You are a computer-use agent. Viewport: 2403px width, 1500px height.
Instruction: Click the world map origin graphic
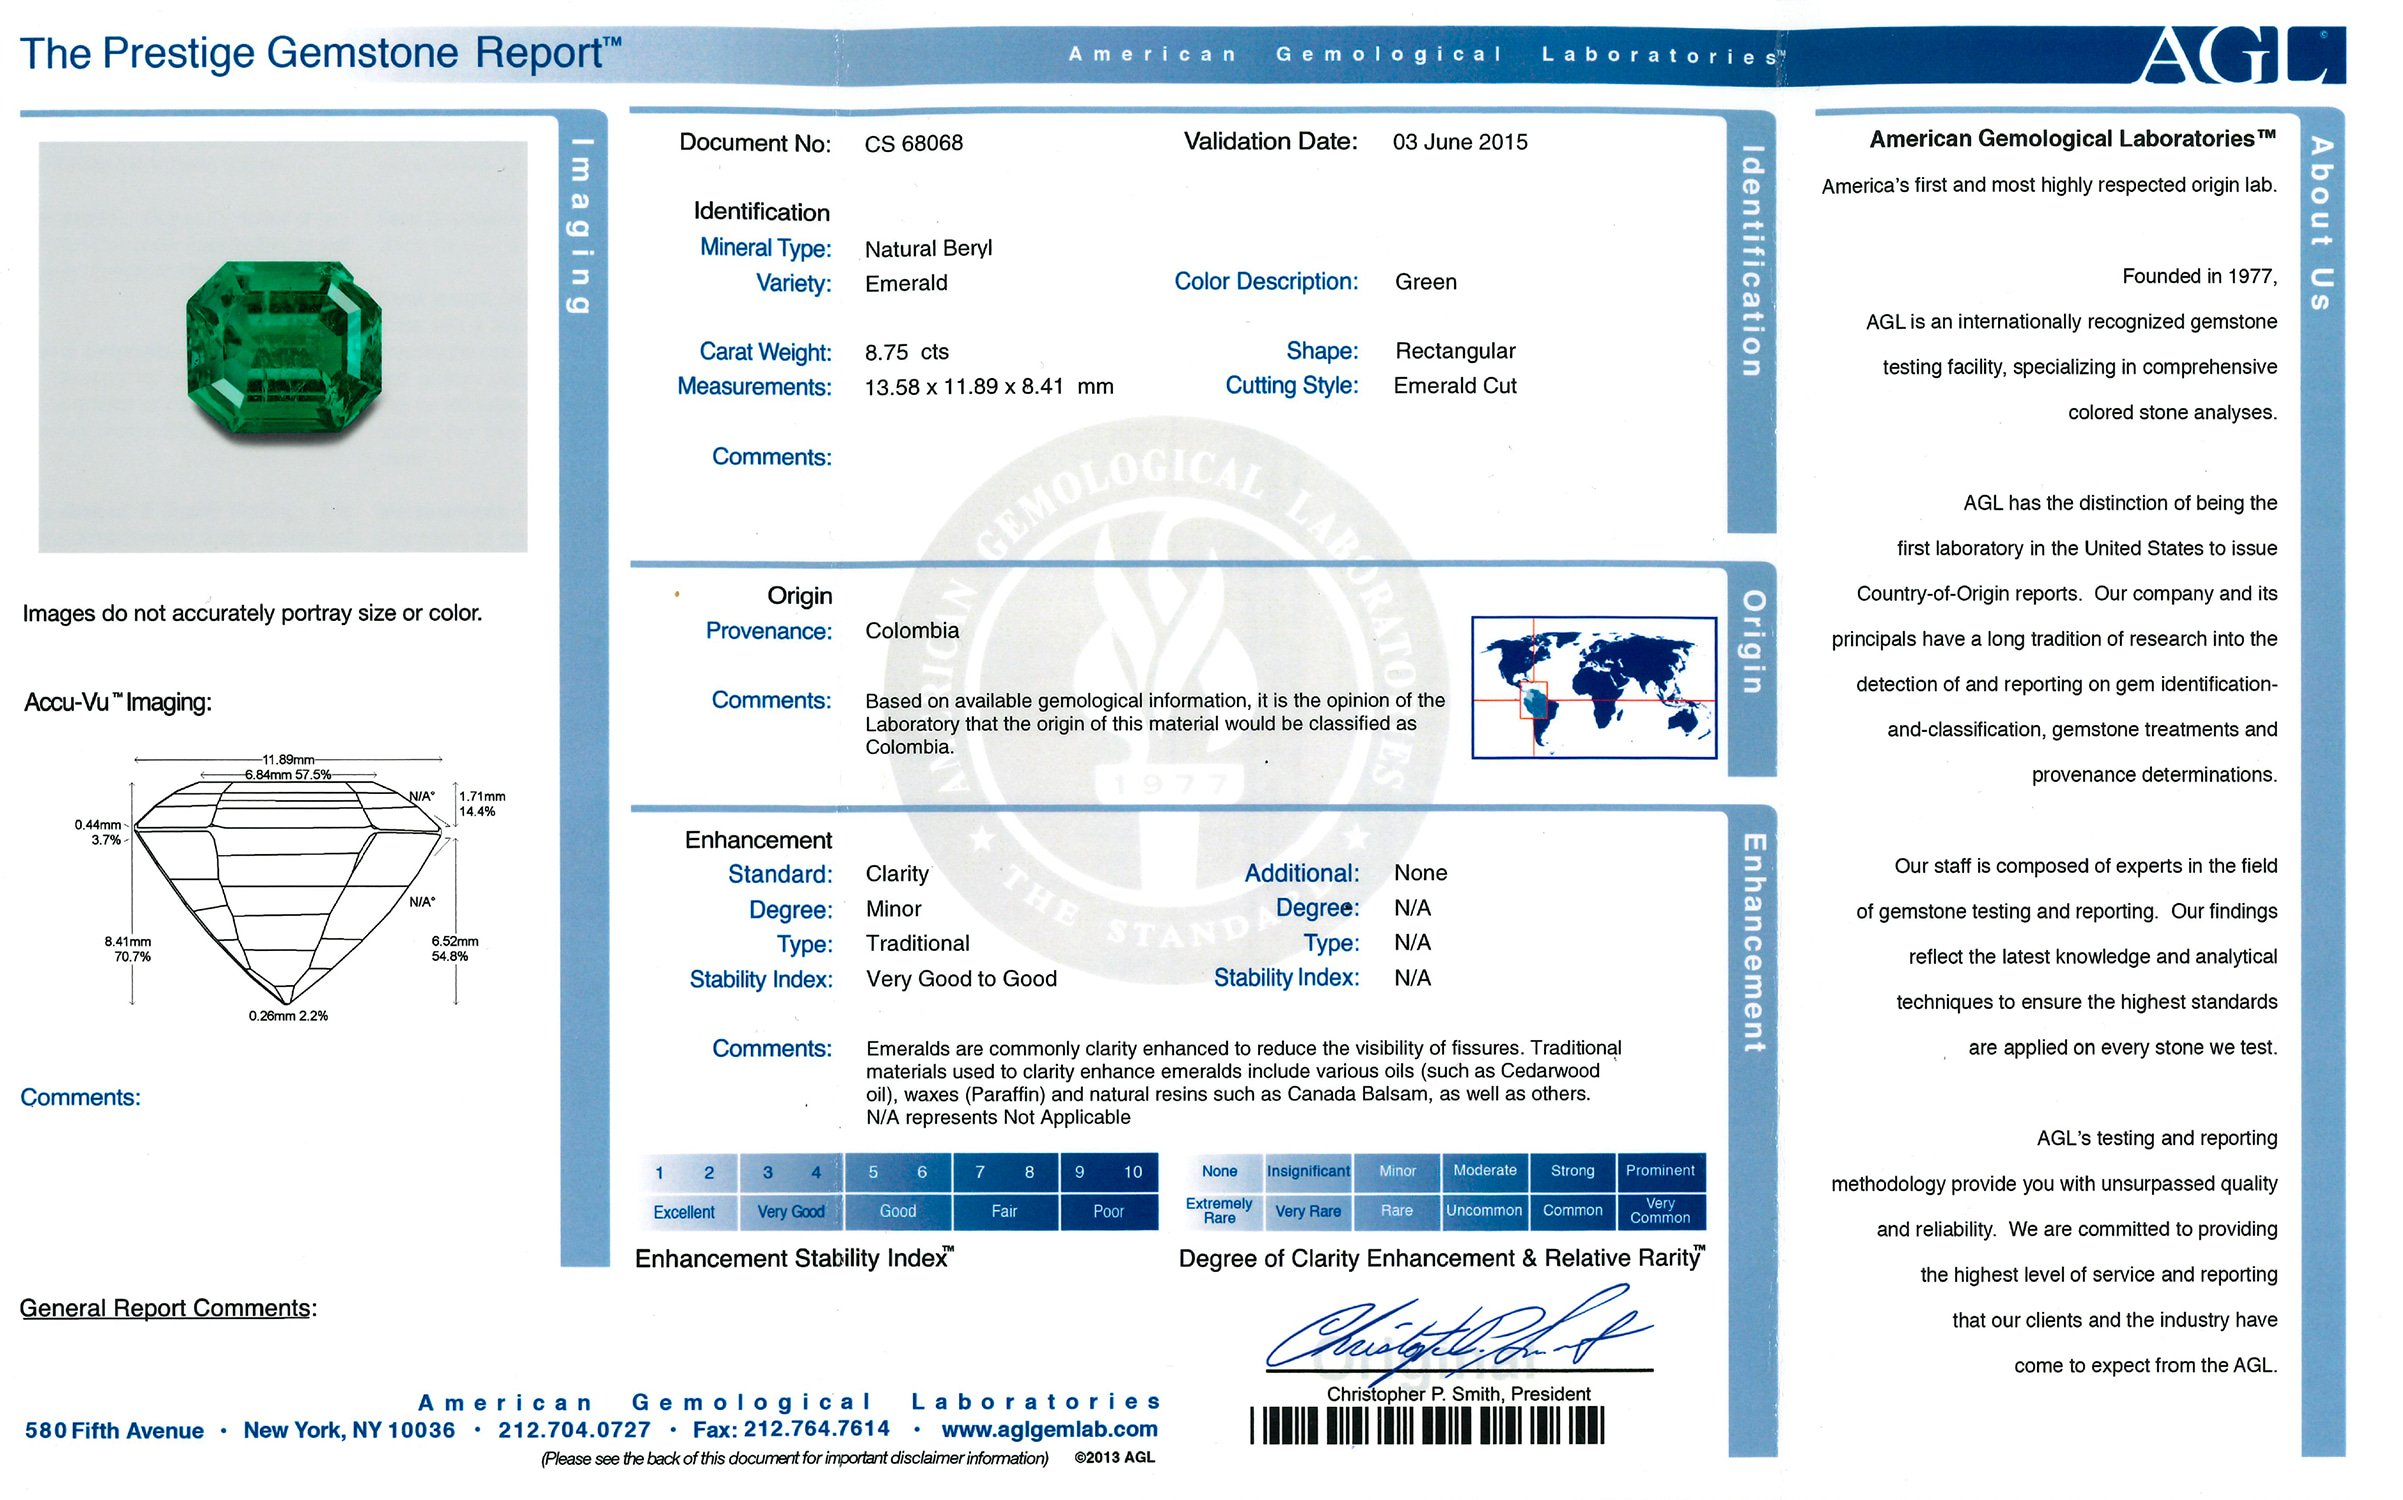click(x=1593, y=688)
